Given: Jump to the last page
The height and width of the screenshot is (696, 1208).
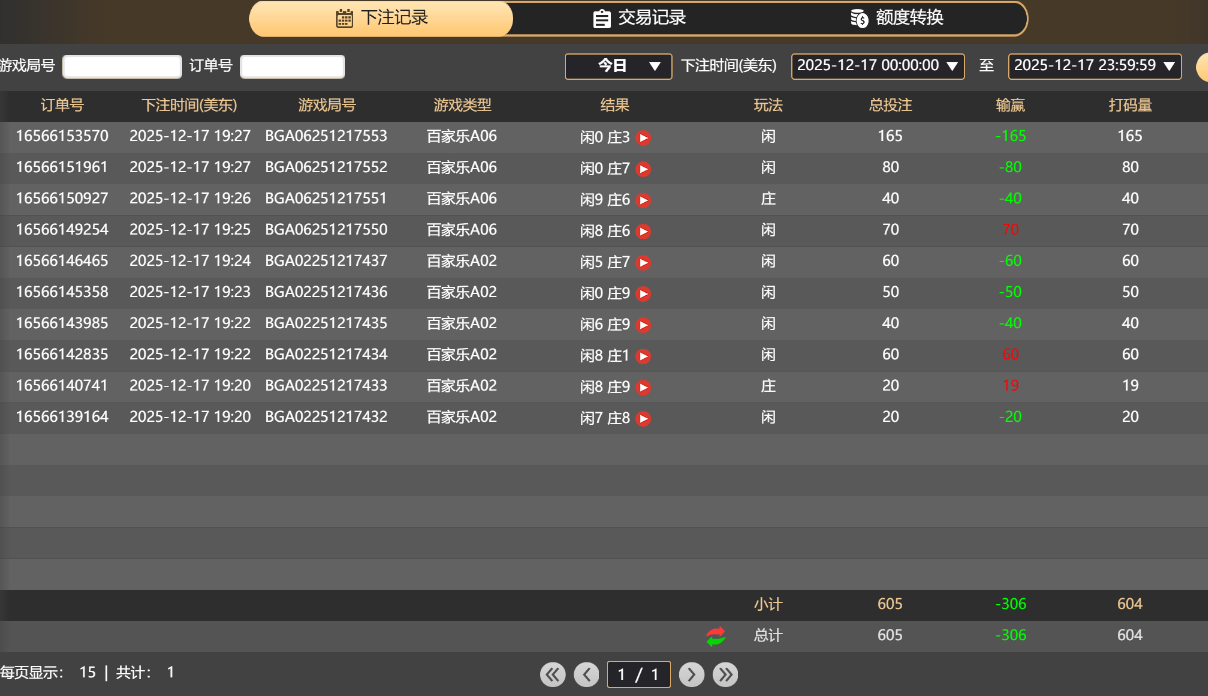Looking at the screenshot, I should click(725, 675).
